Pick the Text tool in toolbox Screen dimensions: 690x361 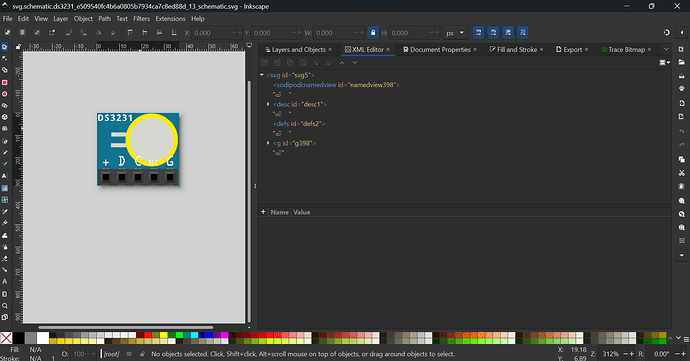pyautogui.click(x=5, y=176)
